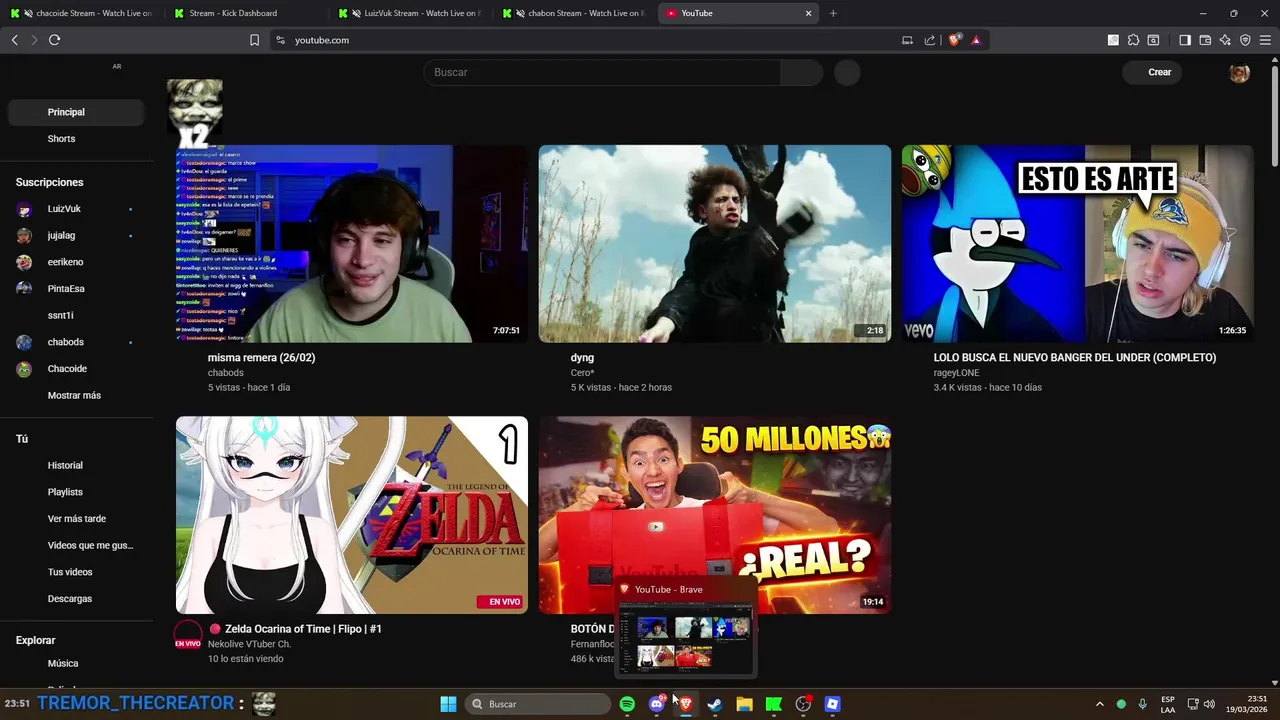Open LuizVuk subscription channel
This screenshot has width=1280, height=720.
click(x=76, y=209)
